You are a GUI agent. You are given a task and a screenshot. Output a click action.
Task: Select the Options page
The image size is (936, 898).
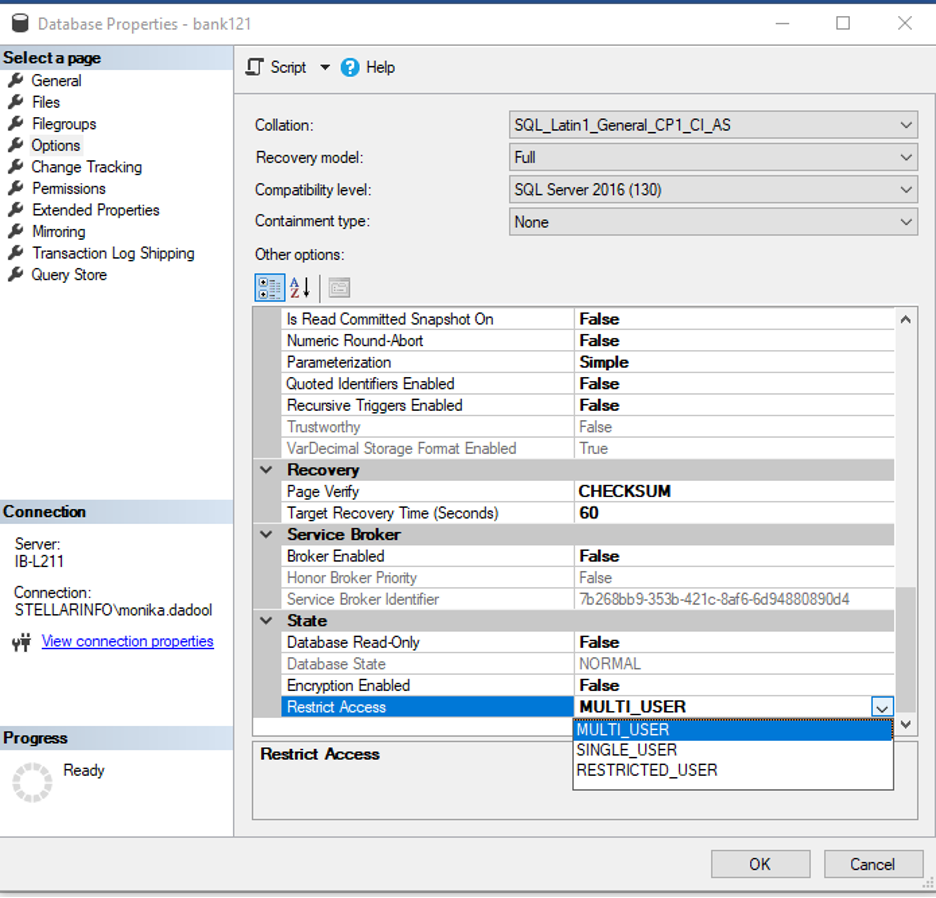tap(56, 145)
